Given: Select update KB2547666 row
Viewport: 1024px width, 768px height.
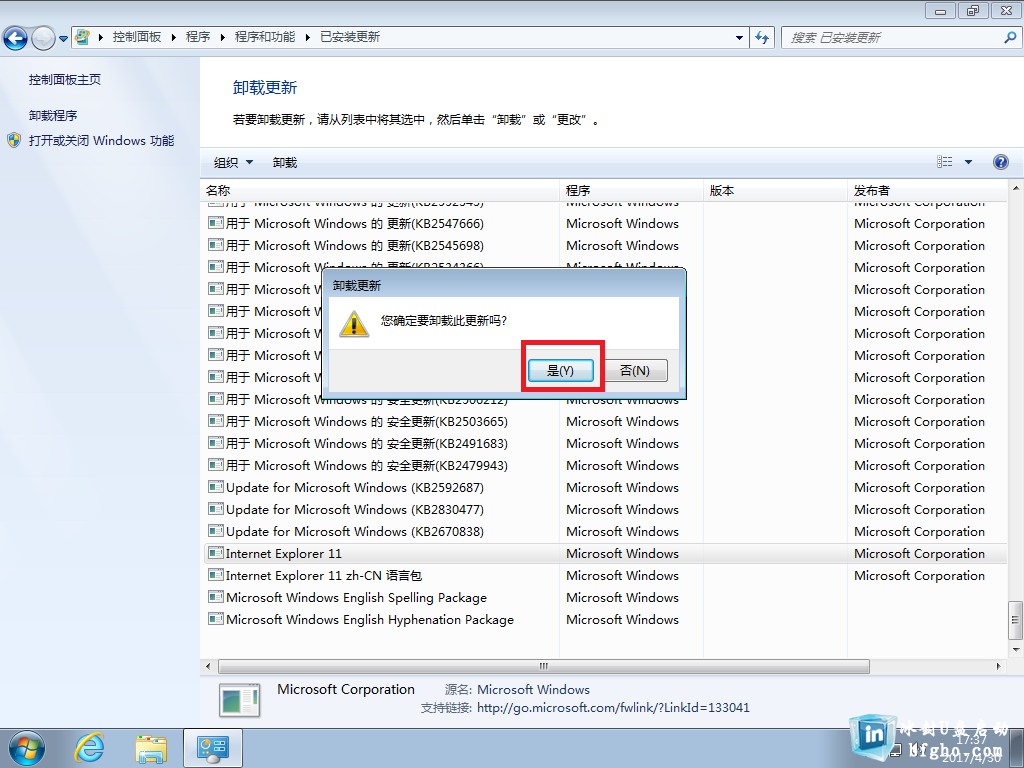Looking at the screenshot, I should [605, 223].
